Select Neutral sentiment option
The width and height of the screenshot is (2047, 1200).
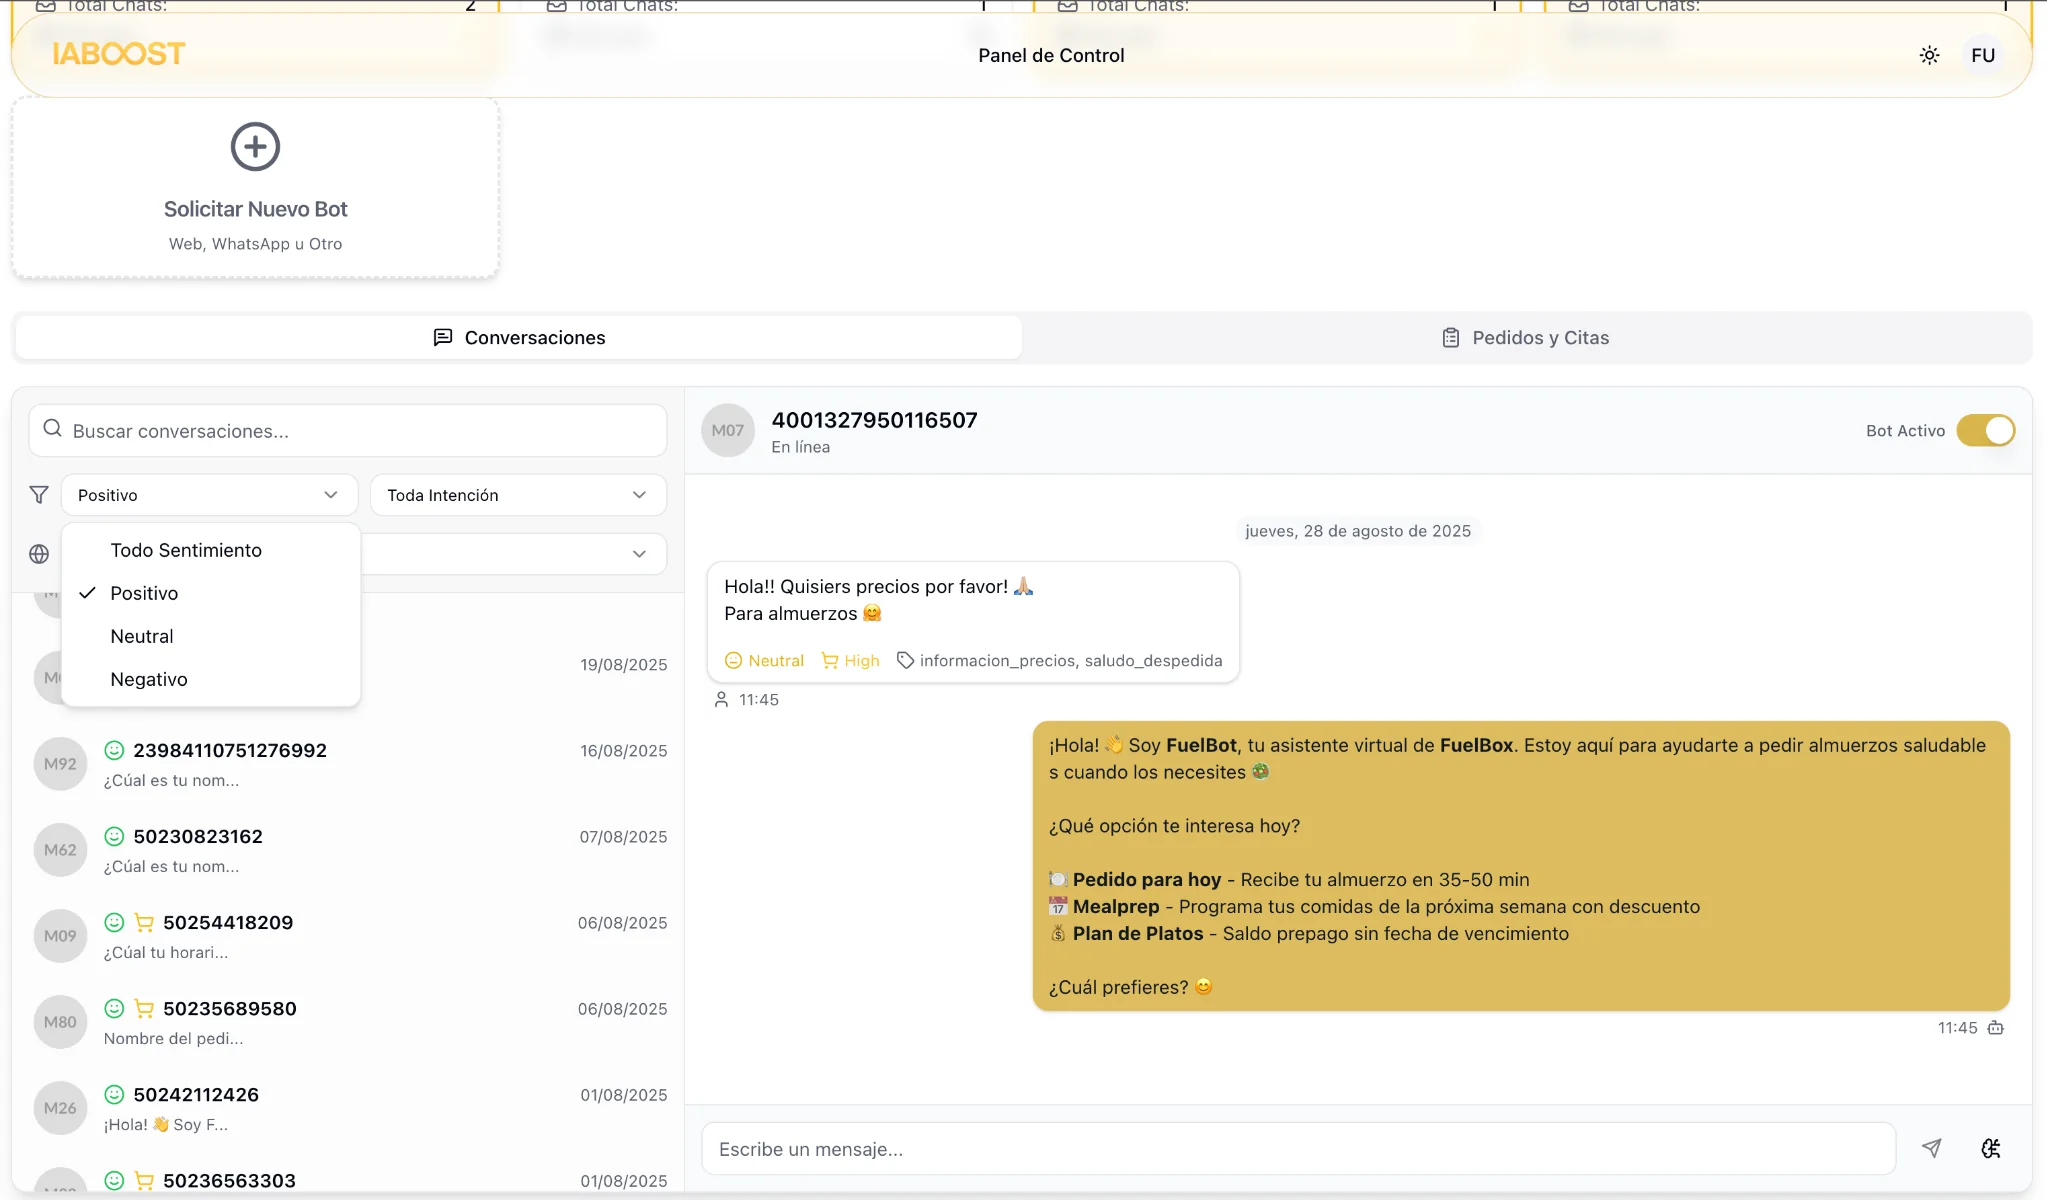(142, 635)
